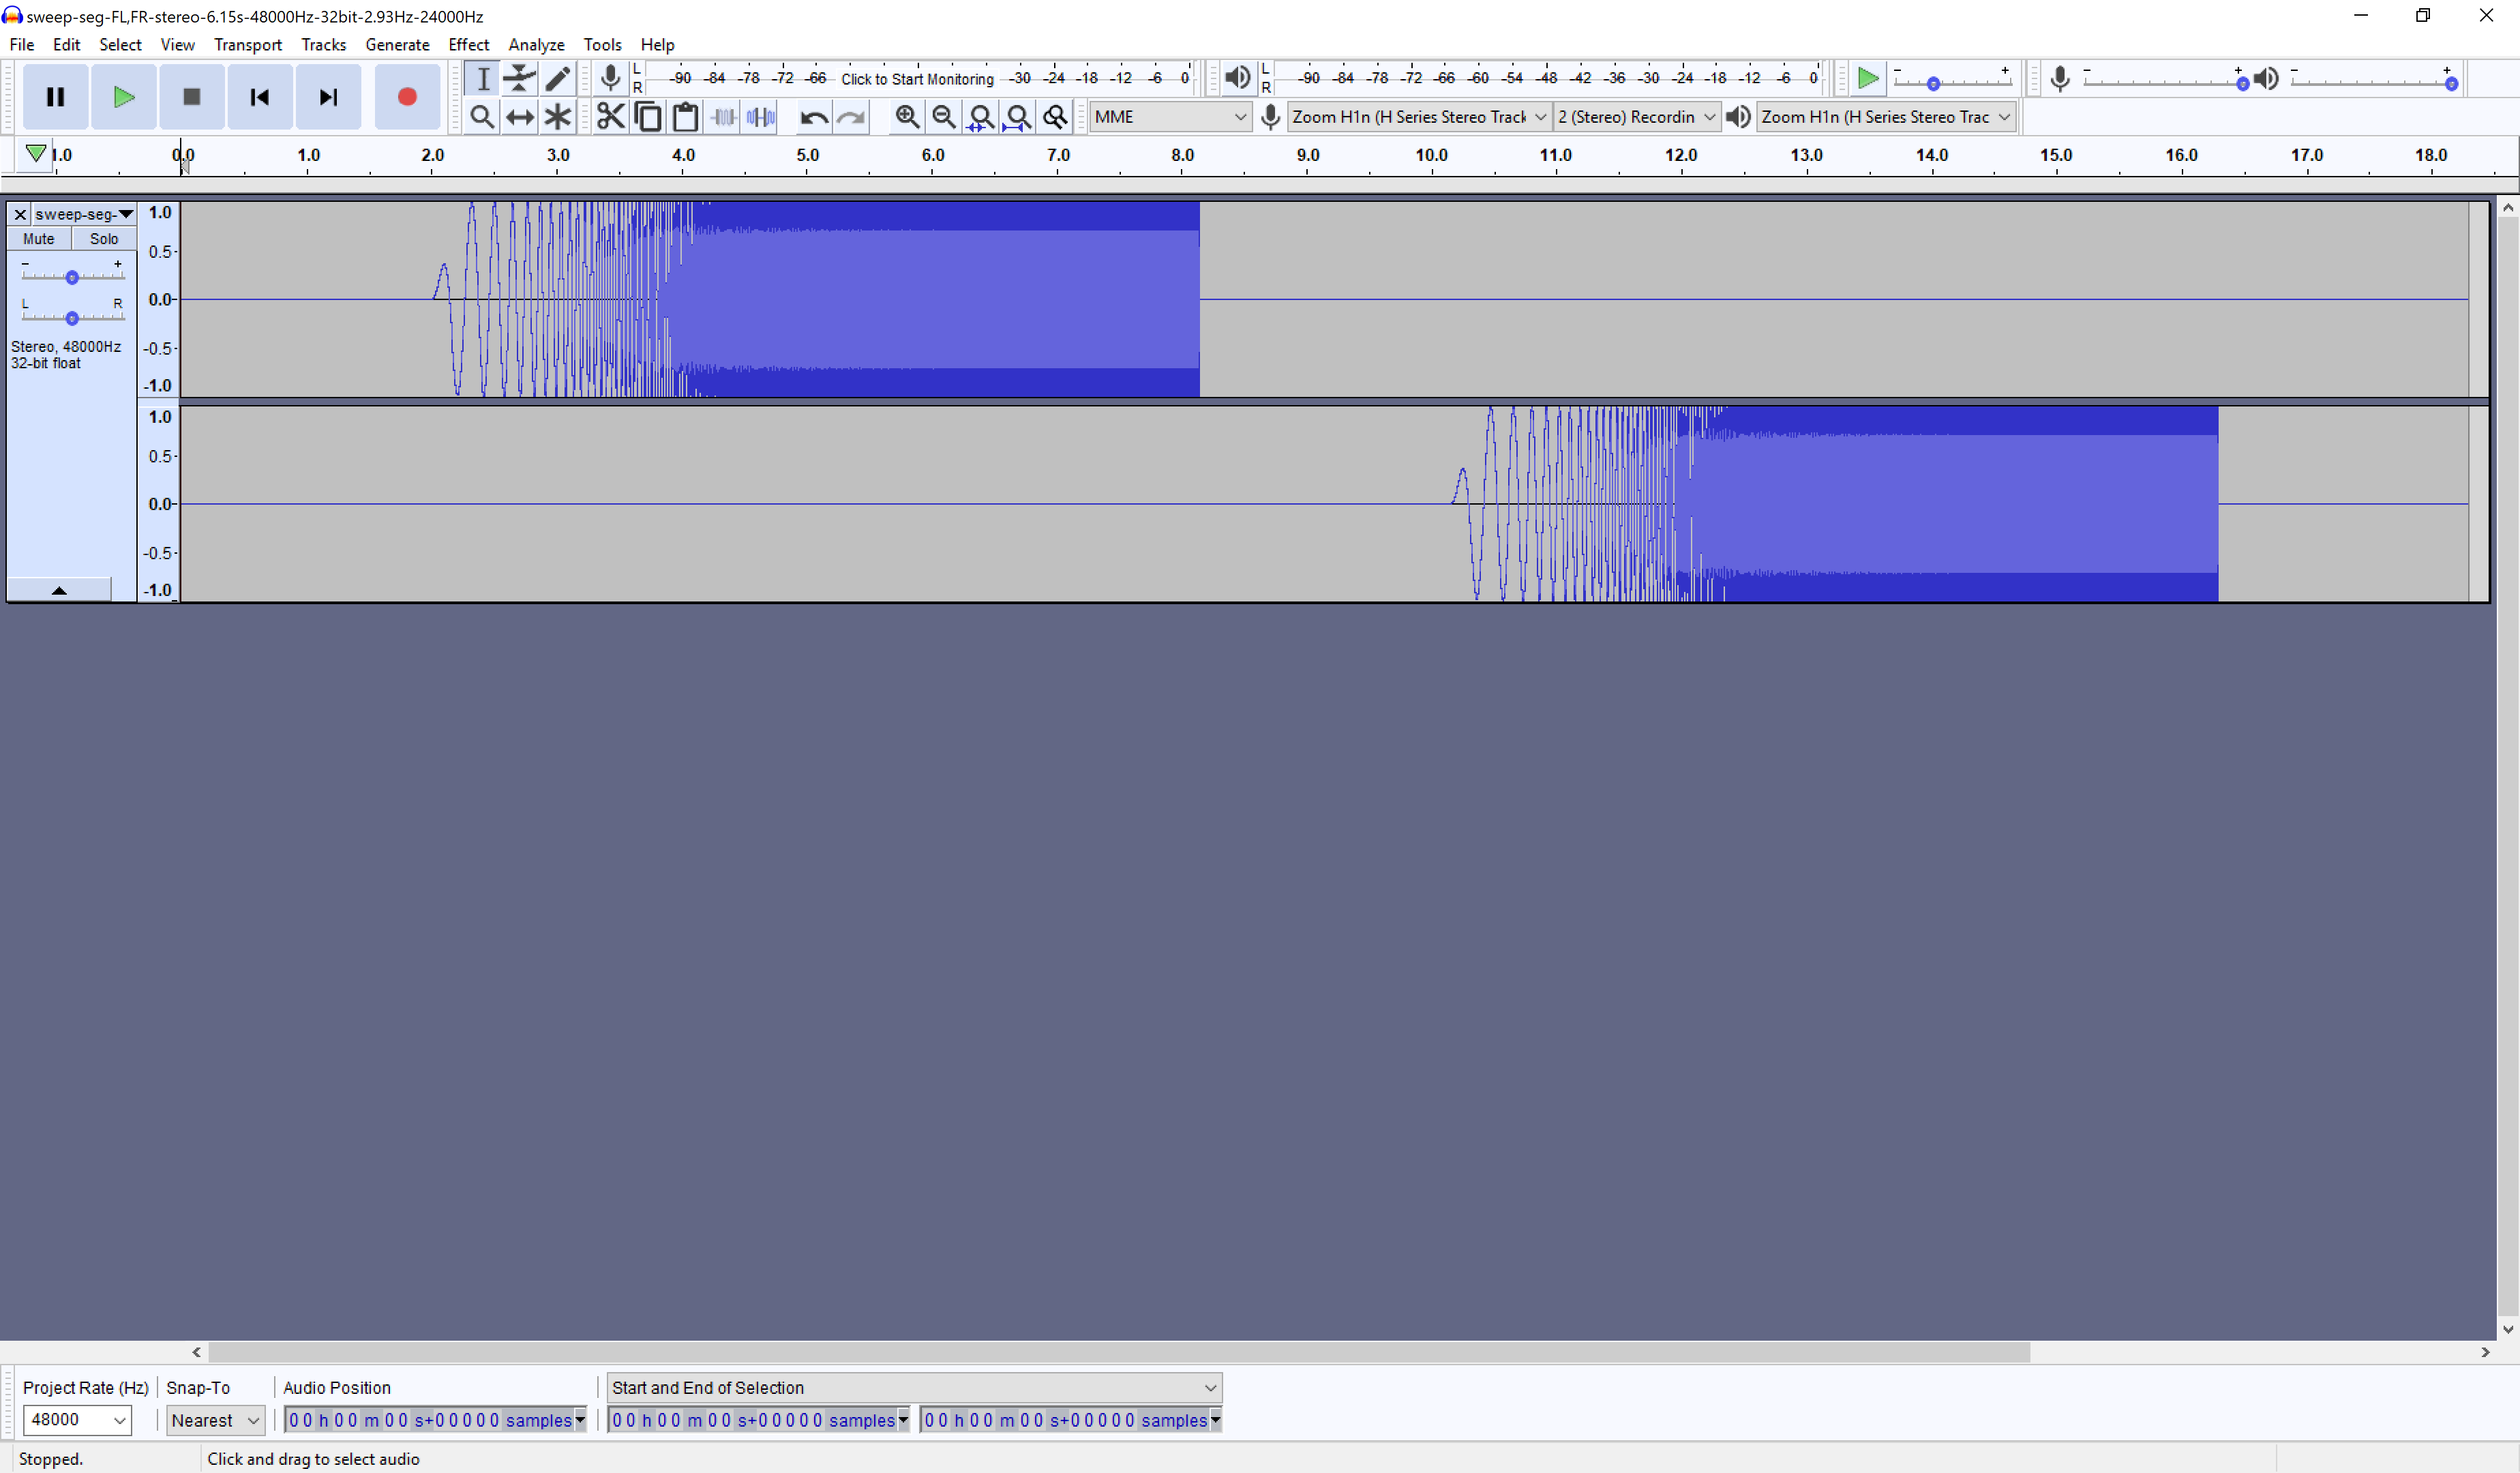The height and width of the screenshot is (1473, 2520).
Task: Solo the sweep-seg track
Action: (x=103, y=239)
